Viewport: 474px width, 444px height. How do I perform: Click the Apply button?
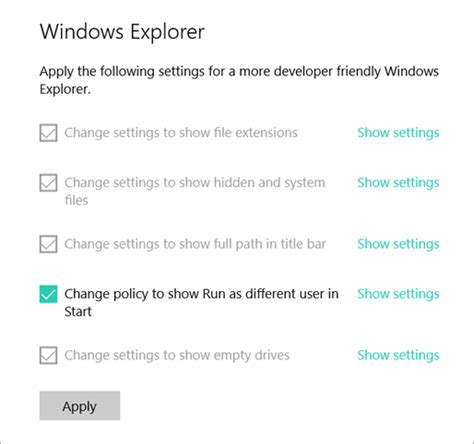pyautogui.click(x=80, y=406)
